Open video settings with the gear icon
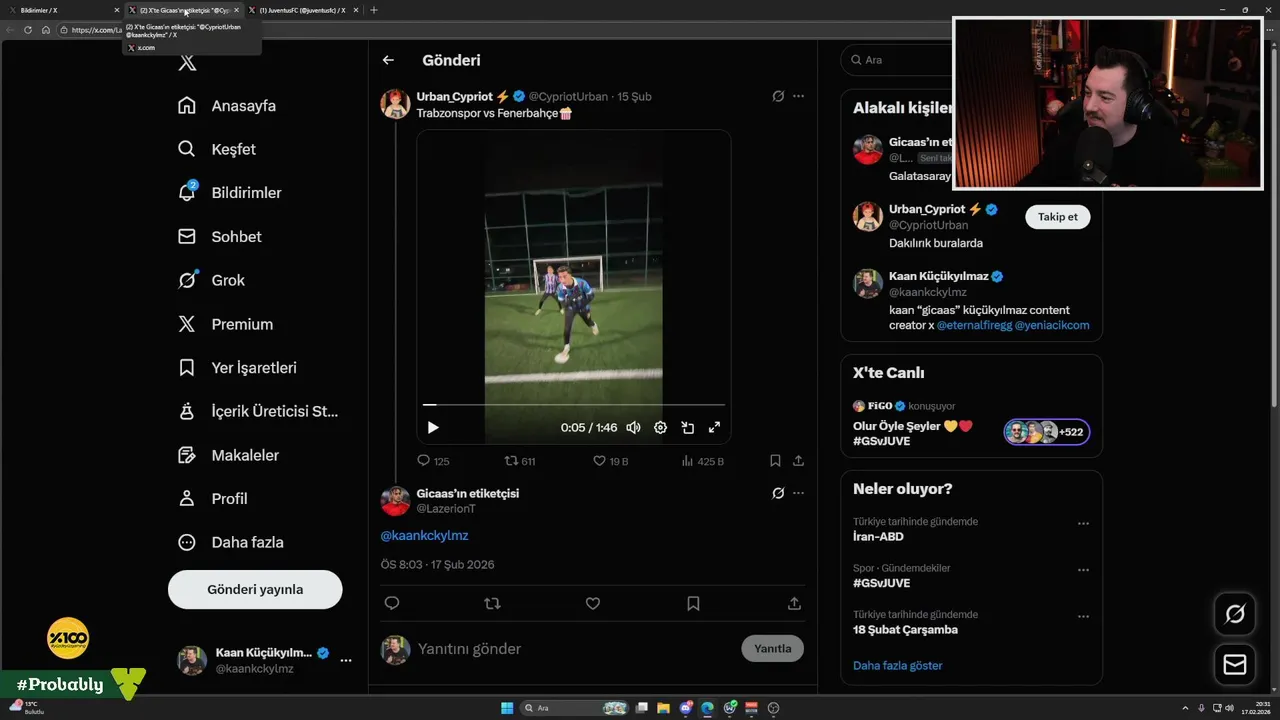Screen dimensions: 1280x720 (x=660, y=427)
